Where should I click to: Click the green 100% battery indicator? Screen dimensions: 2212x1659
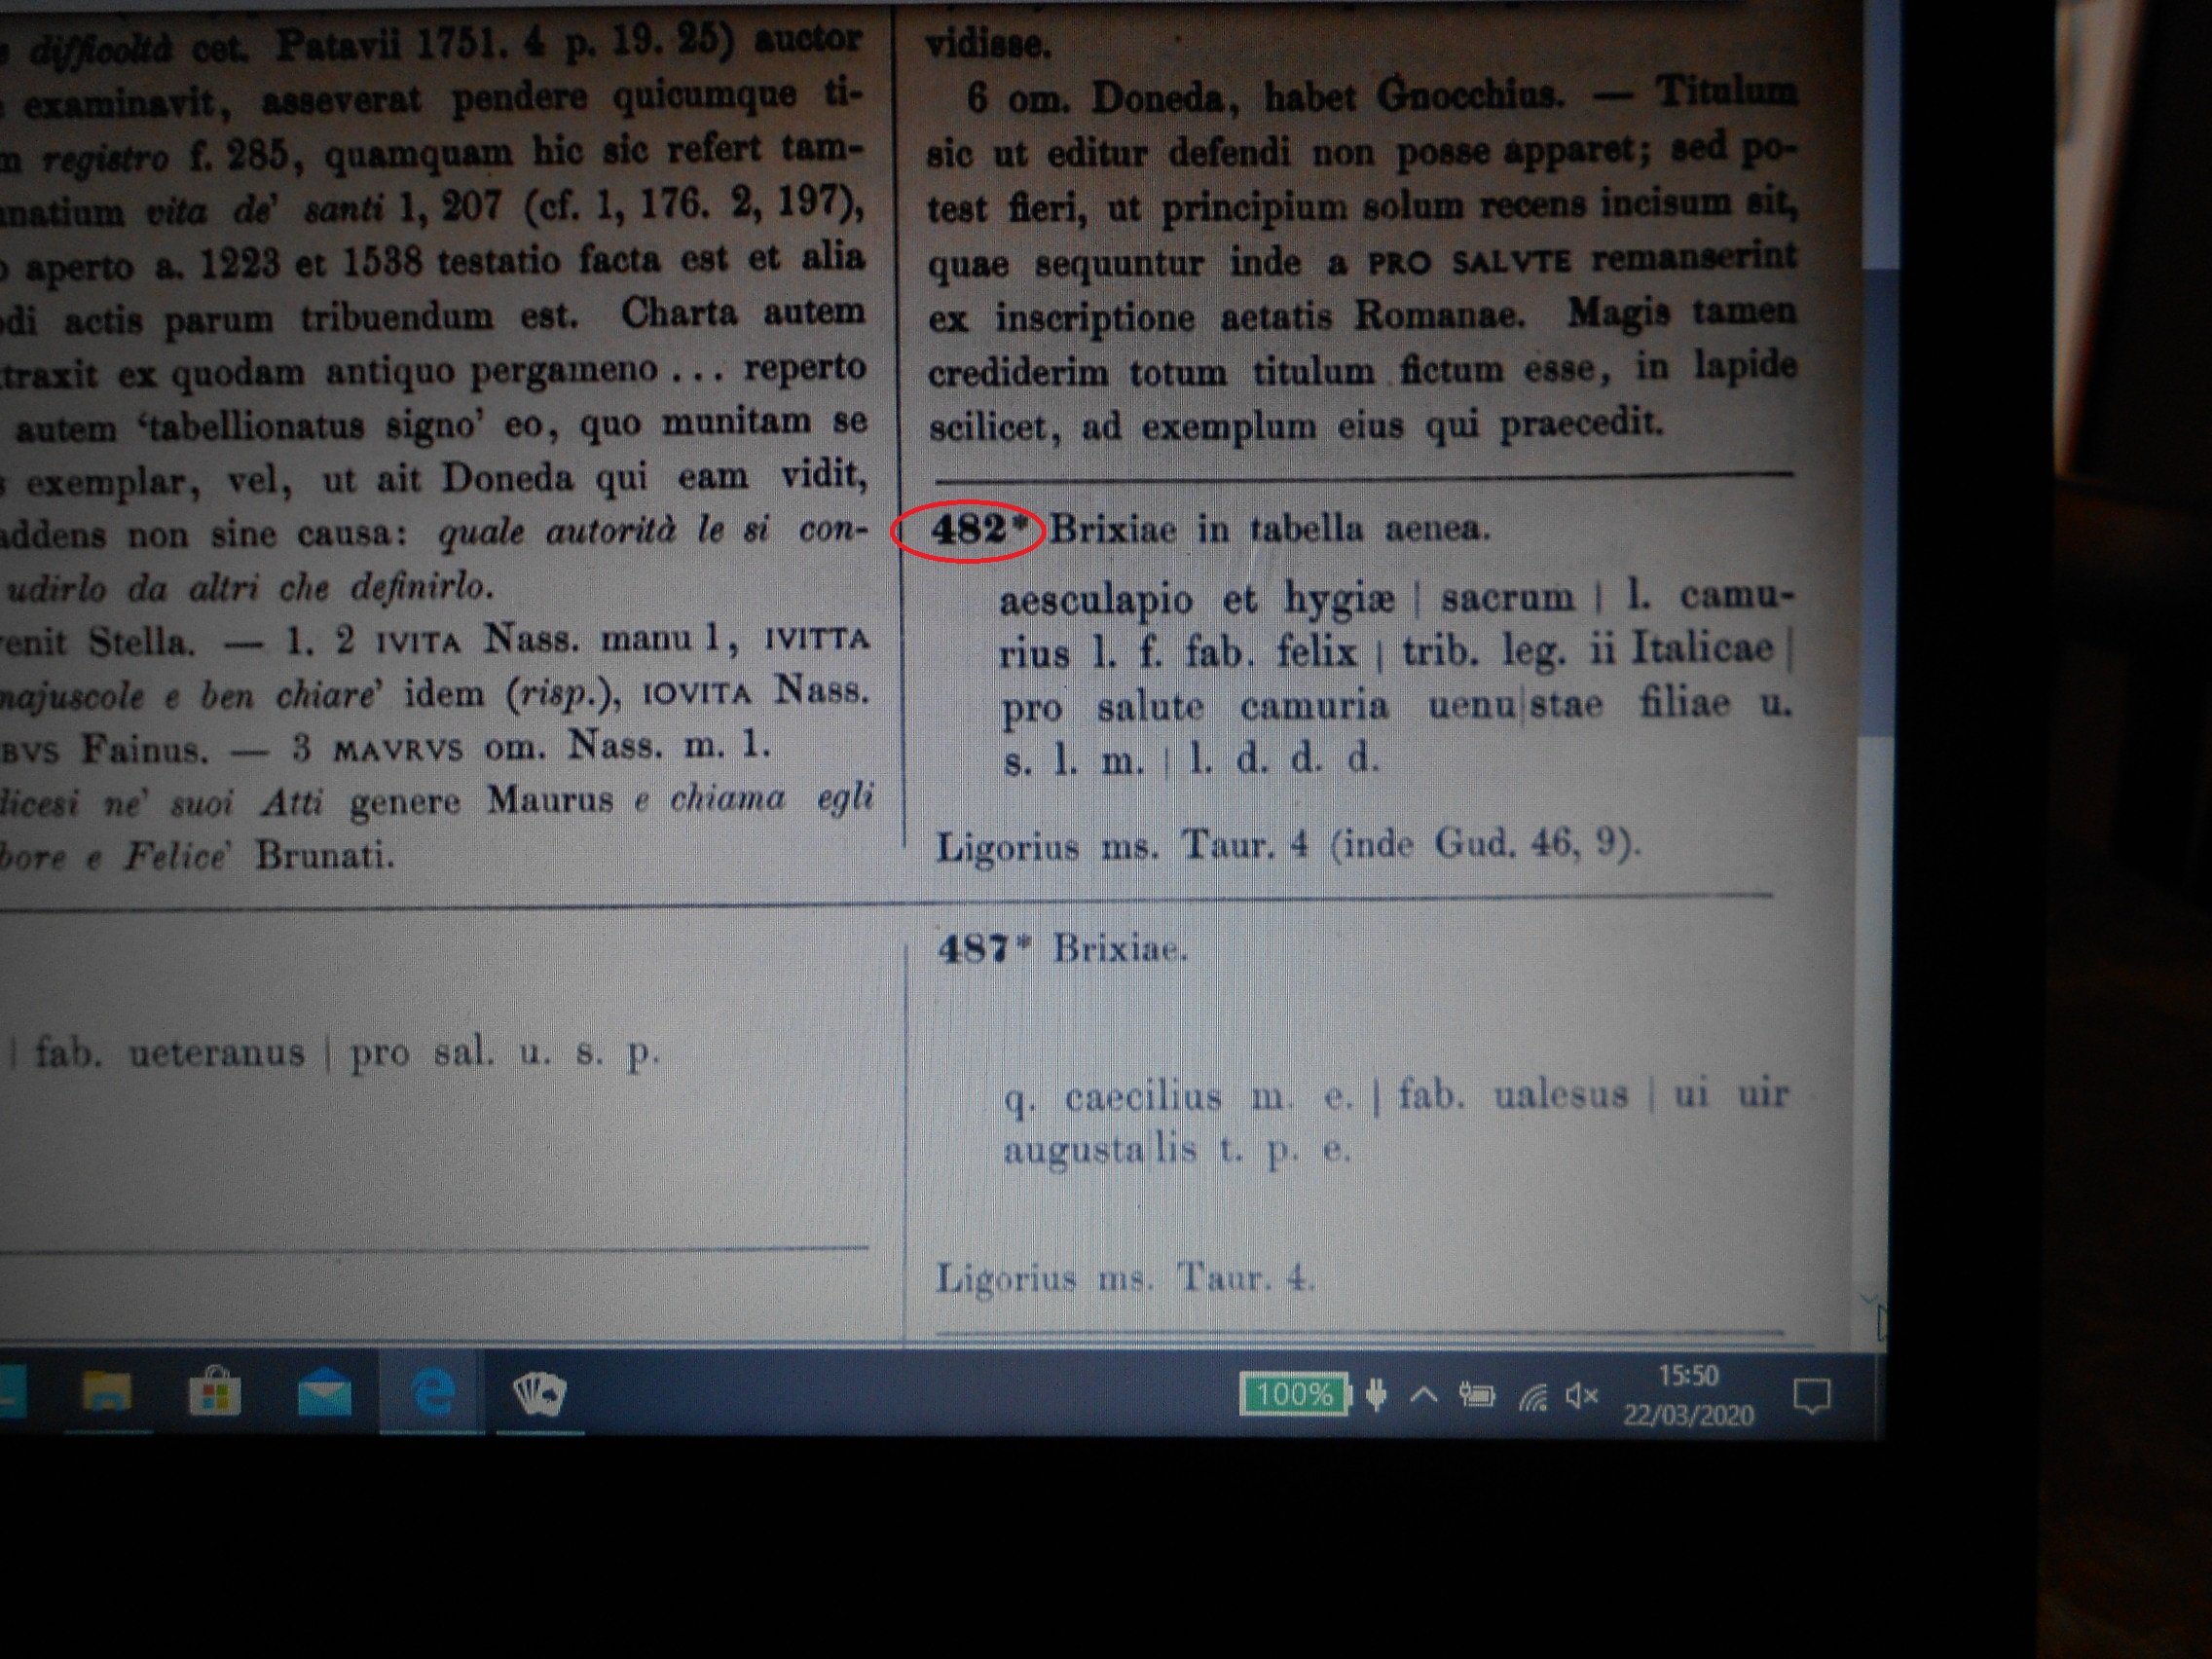tap(1293, 1394)
